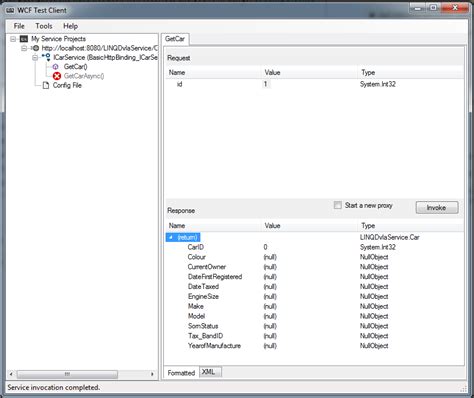
Task: Collapse the My Service Projects tree node
Action: 13,39
